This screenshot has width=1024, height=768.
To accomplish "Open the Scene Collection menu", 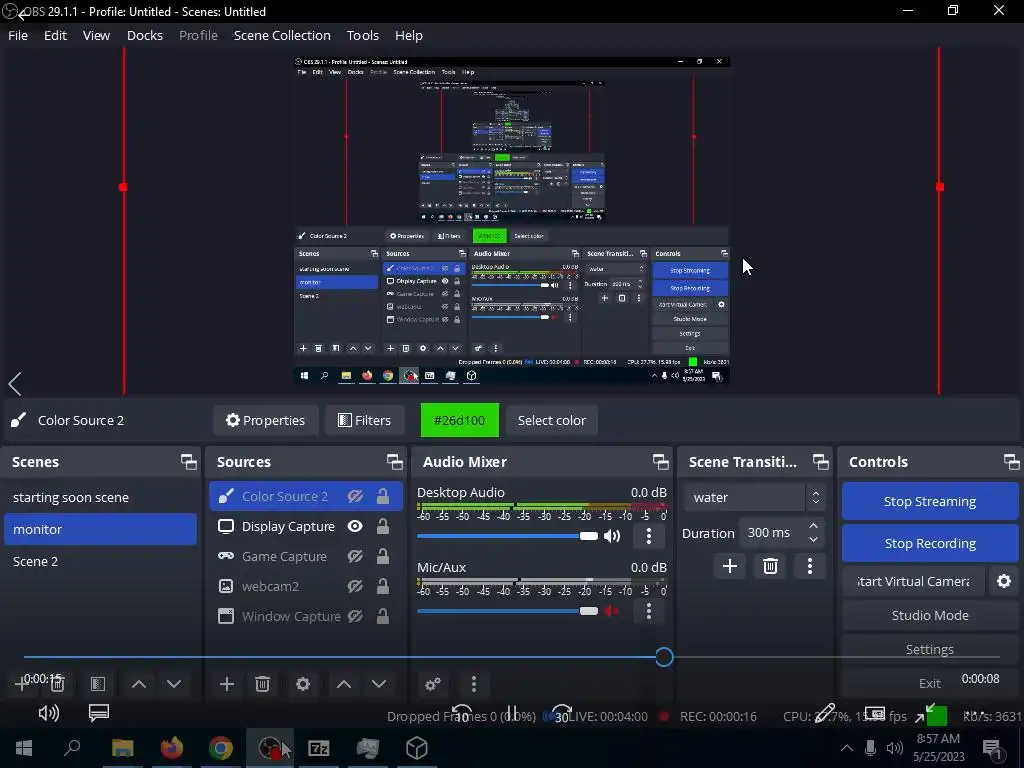I will (282, 35).
